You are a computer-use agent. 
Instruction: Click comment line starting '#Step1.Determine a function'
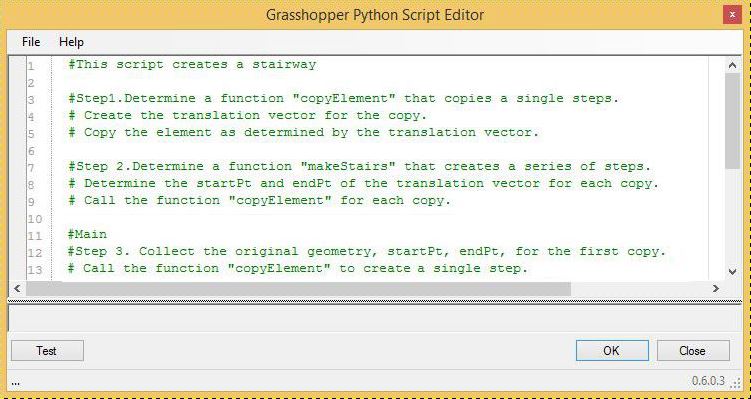pos(343,99)
